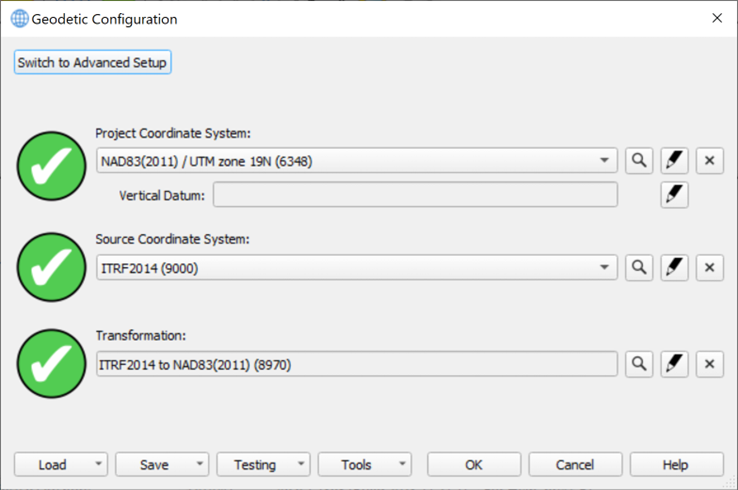This screenshot has width=738, height=490.
Task: Close the Geodetic Configuration dialog
Action: point(717,18)
